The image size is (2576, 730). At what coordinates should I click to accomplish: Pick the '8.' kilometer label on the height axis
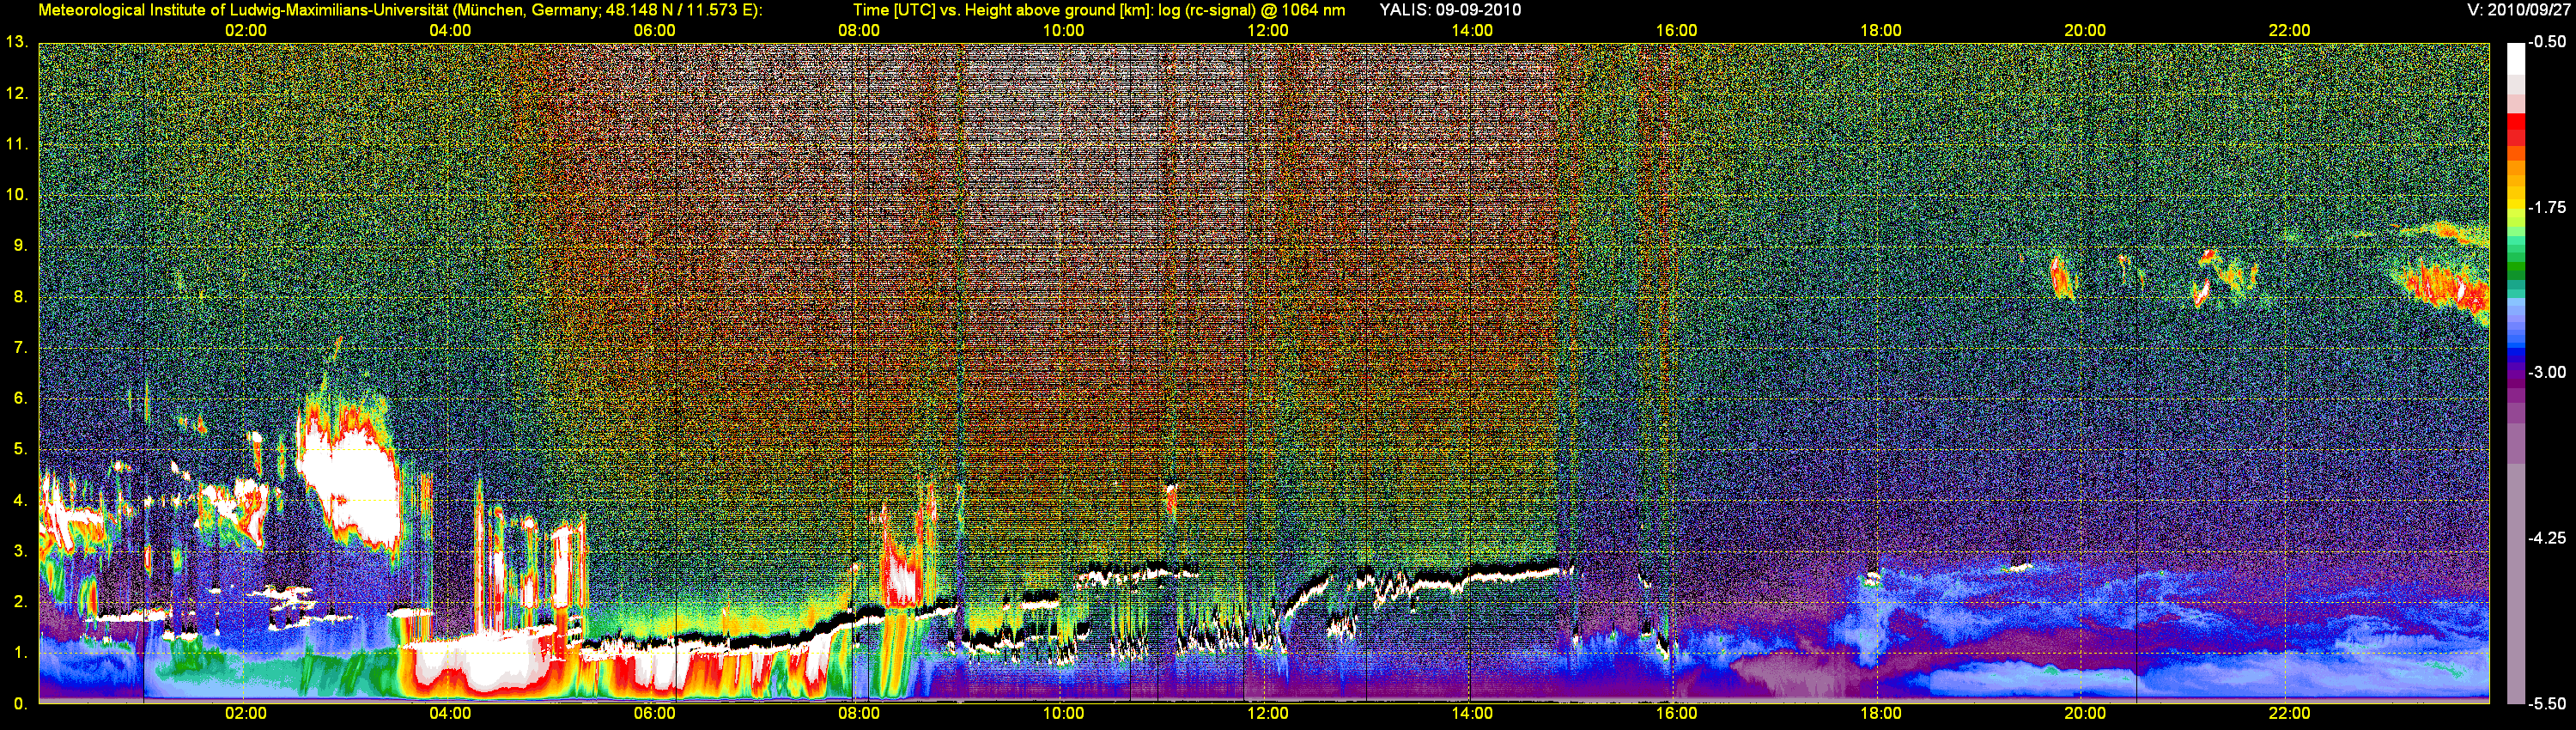click(20, 297)
